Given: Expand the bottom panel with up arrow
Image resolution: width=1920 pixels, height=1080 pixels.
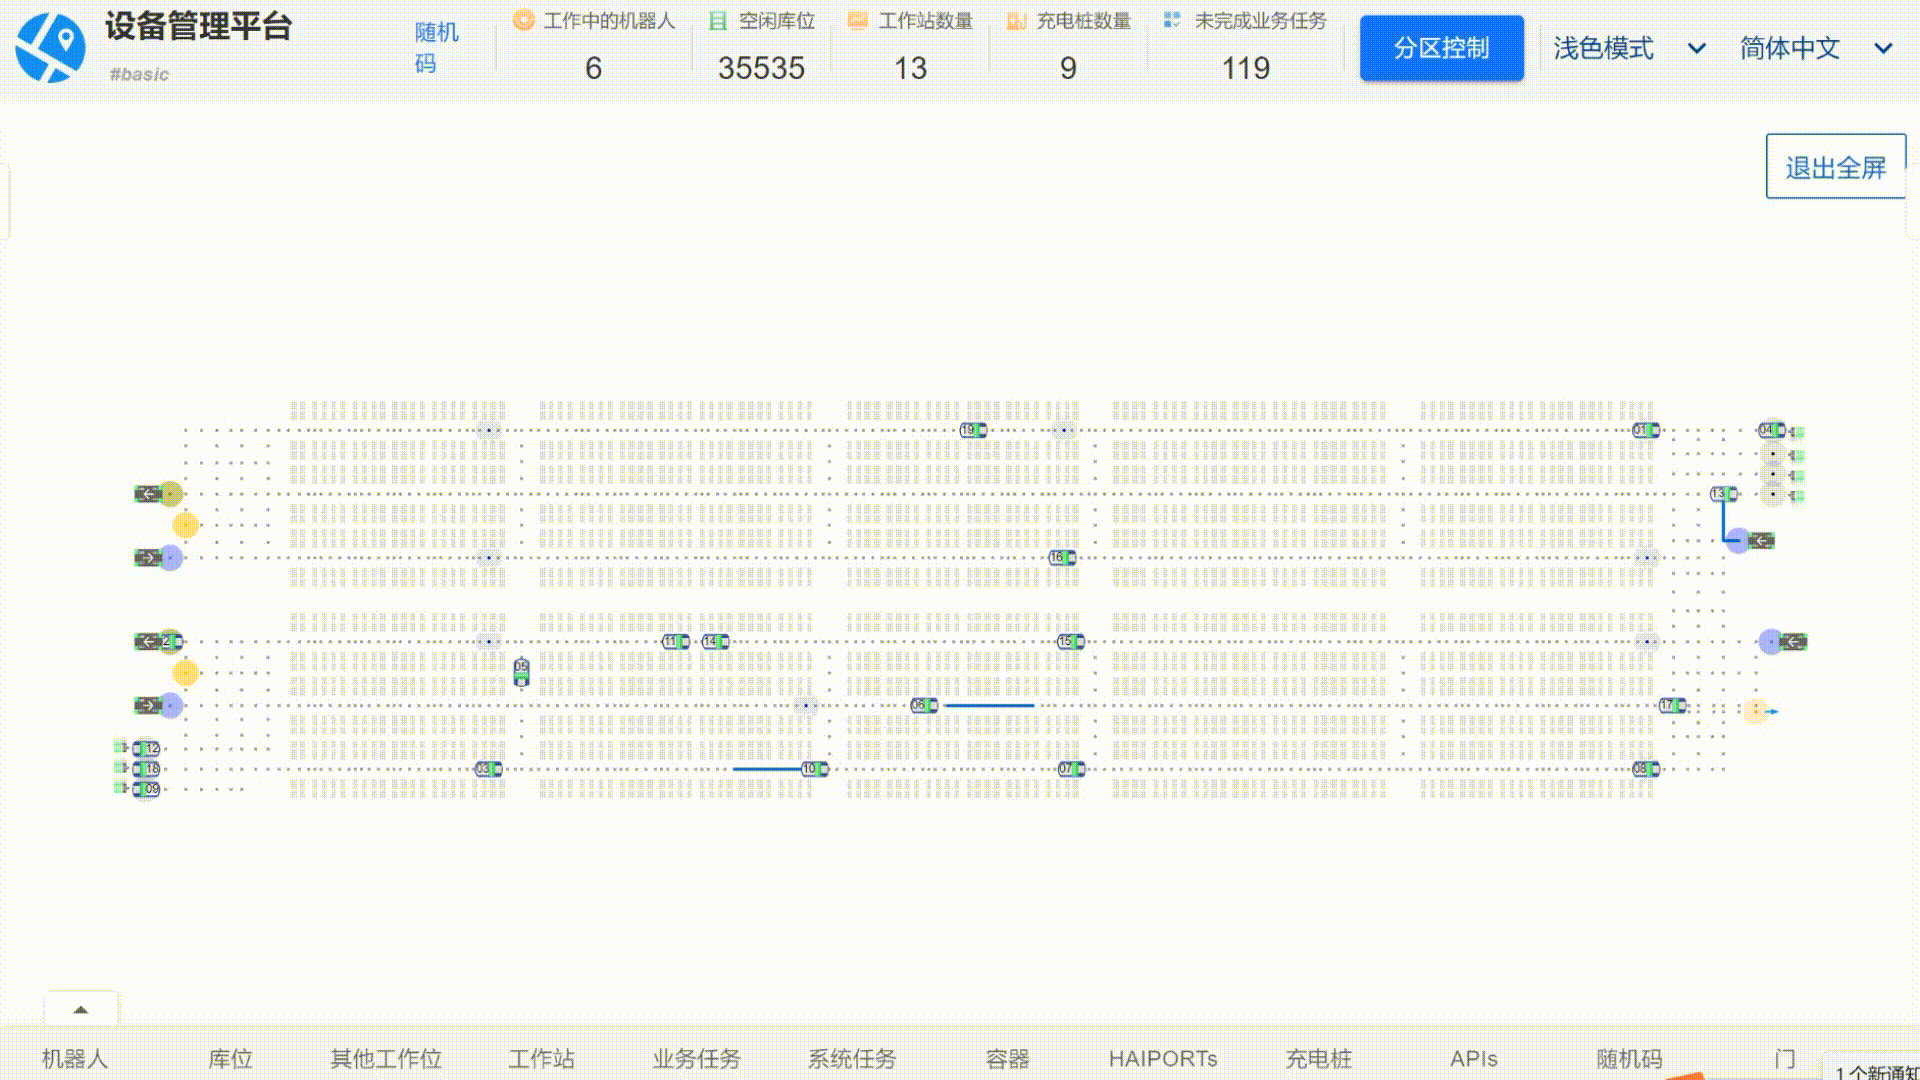Looking at the screenshot, I should (81, 1009).
